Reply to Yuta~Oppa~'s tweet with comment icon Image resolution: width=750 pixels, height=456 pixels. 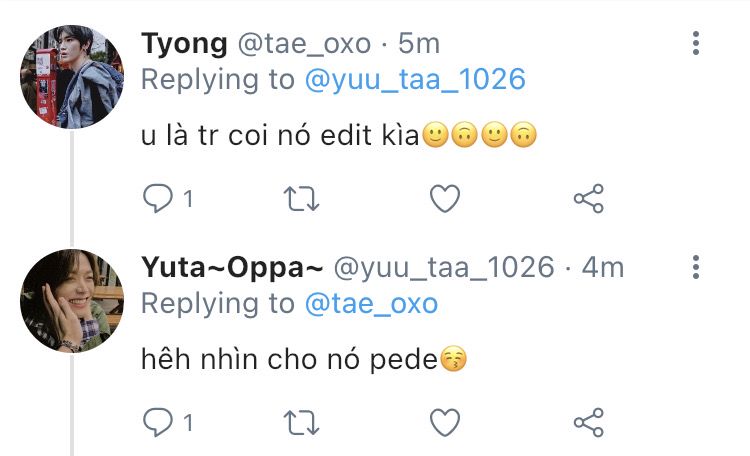(x=158, y=422)
